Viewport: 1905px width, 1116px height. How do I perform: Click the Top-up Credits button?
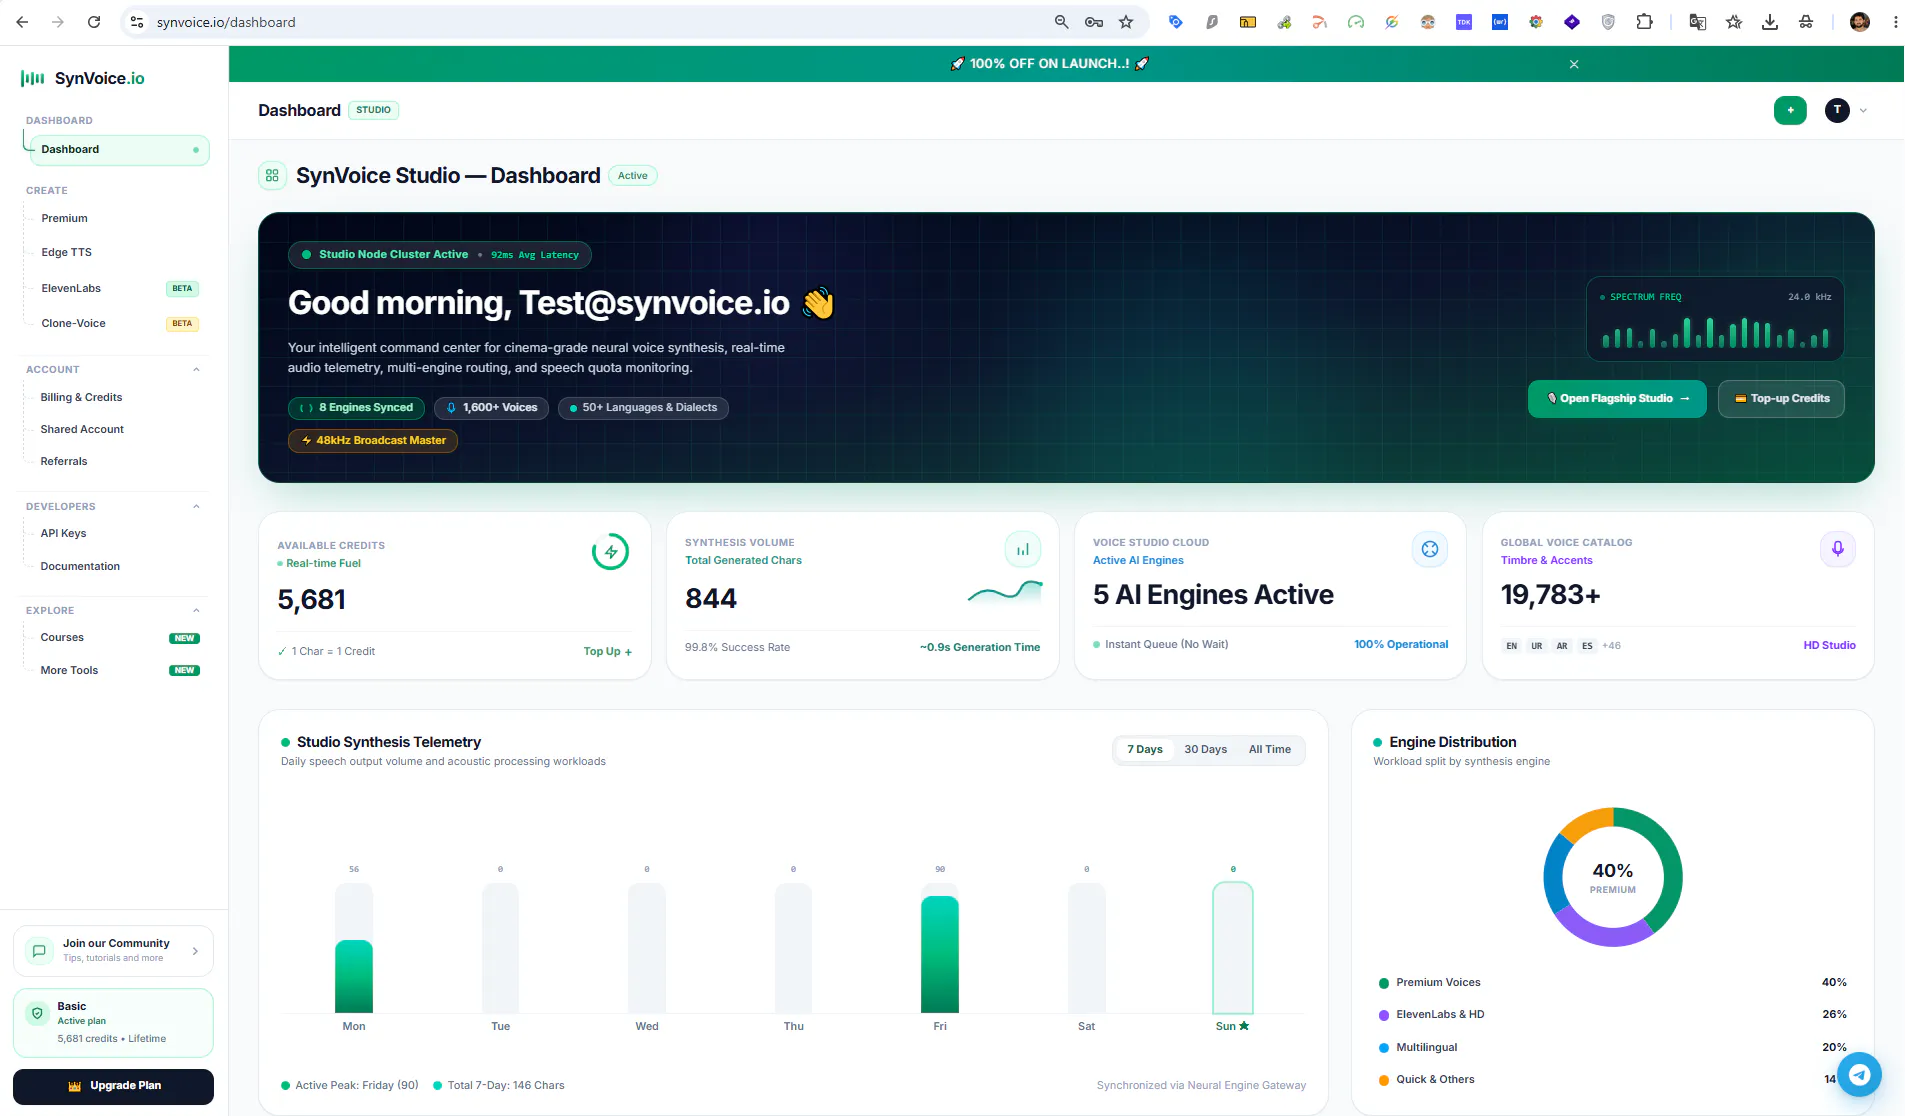(1781, 399)
